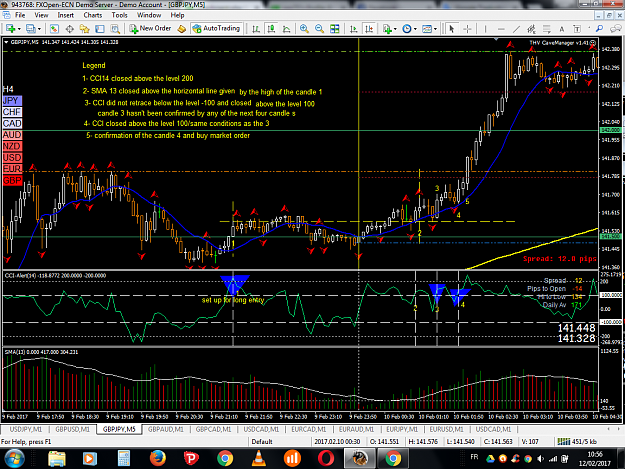The image size is (625, 469).
Task: Select the Text drawing tool
Action: [562, 29]
